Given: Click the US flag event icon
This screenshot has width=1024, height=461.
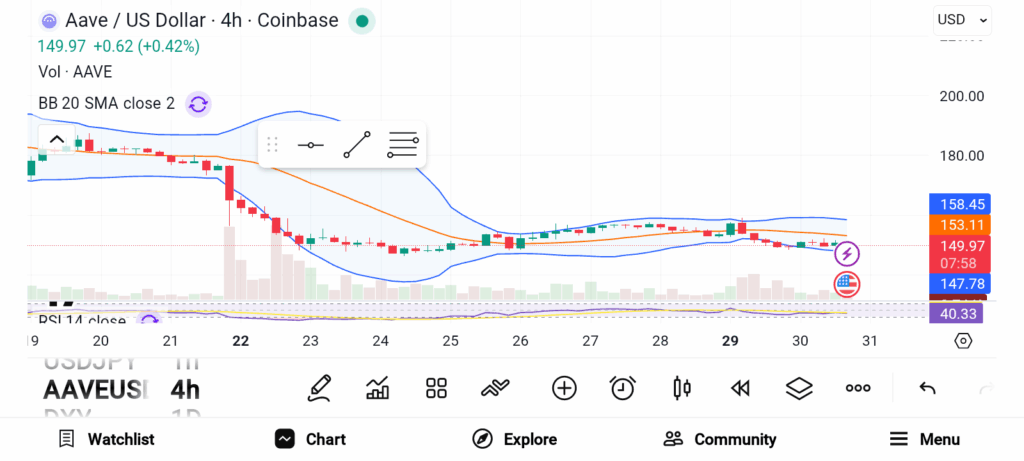Looking at the screenshot, I should pos(847,285).
